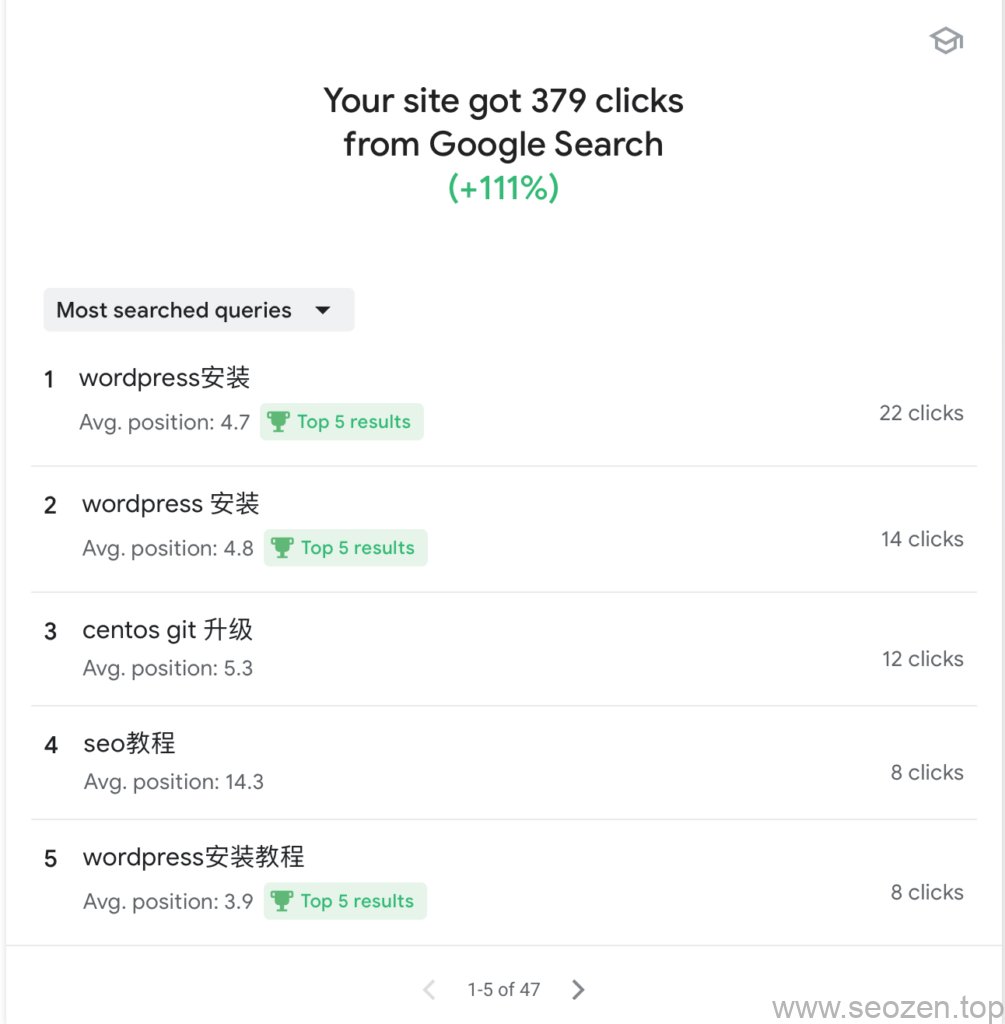Image resolution: width=1005 pixels, height=1024 pixels.
Task: Select the wordpress安装 query
Action: [x=164, y=378]
